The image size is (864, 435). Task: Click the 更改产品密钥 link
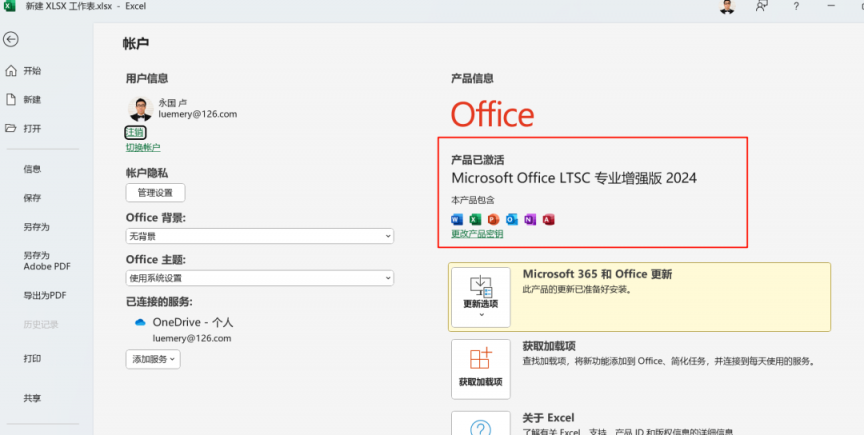[477, 234]
